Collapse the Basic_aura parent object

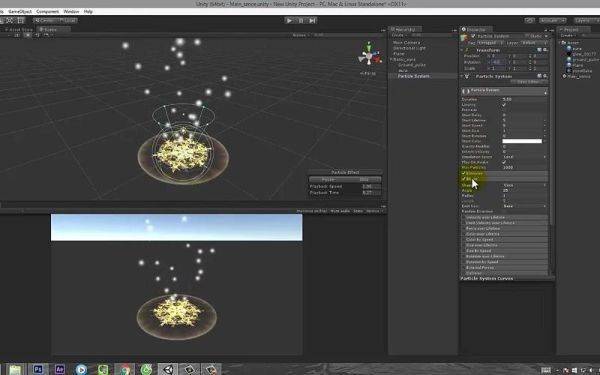(x=391, y=60)
